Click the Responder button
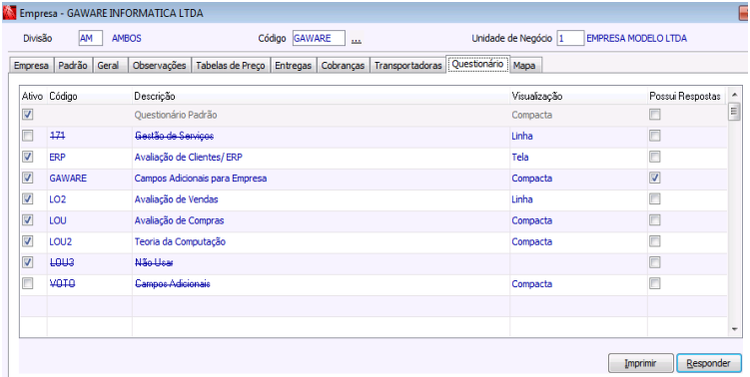Image resolution: width=750 pixels, height=377 pixels. 709,363
